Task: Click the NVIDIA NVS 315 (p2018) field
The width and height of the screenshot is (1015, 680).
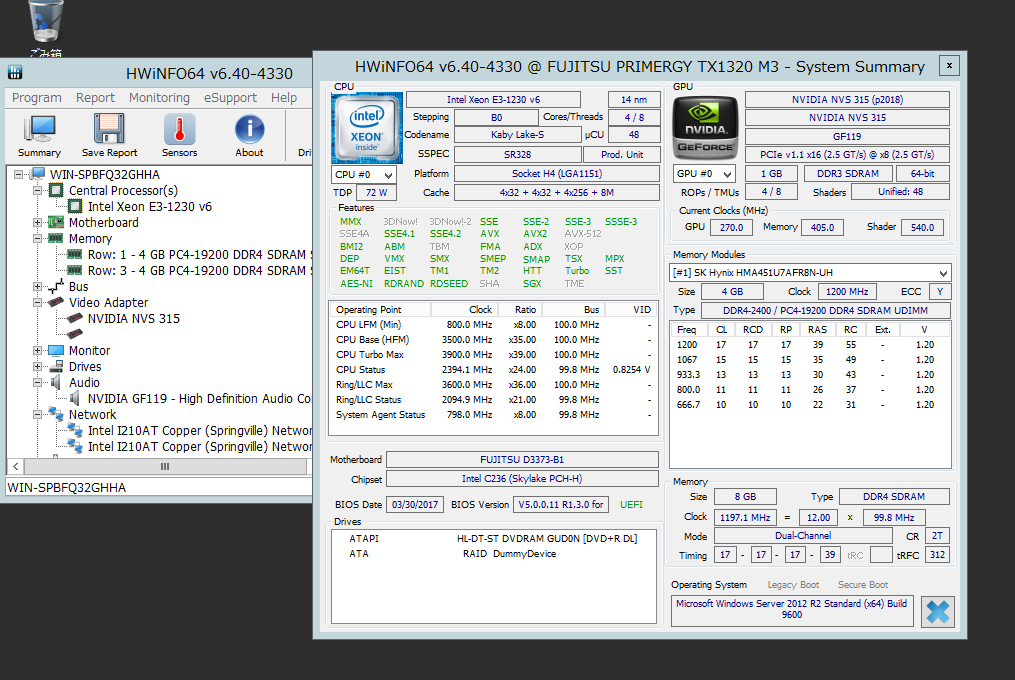Action: point(847,100)
